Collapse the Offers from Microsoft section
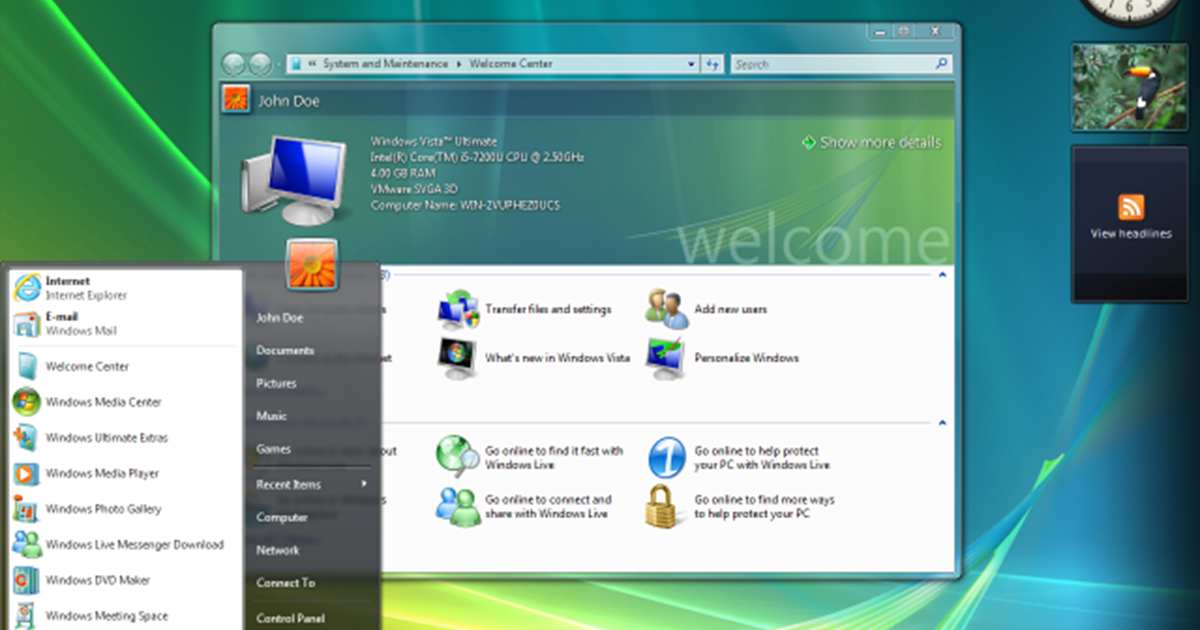The image size is (1200, 630). click(x=941, y=423)
